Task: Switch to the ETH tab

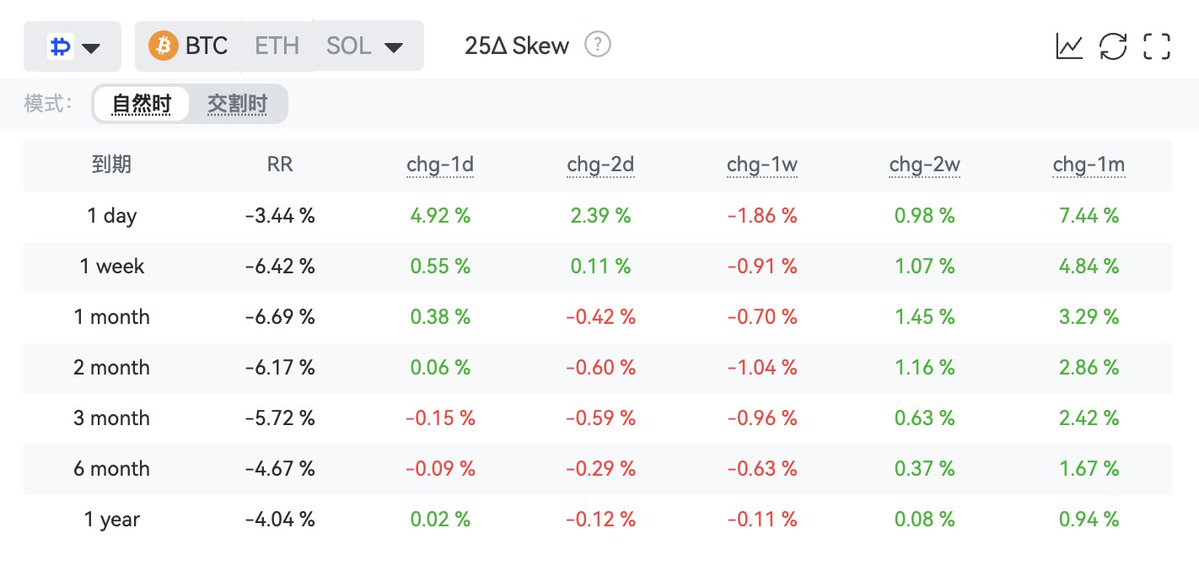Action: click(x=276, y=46)
